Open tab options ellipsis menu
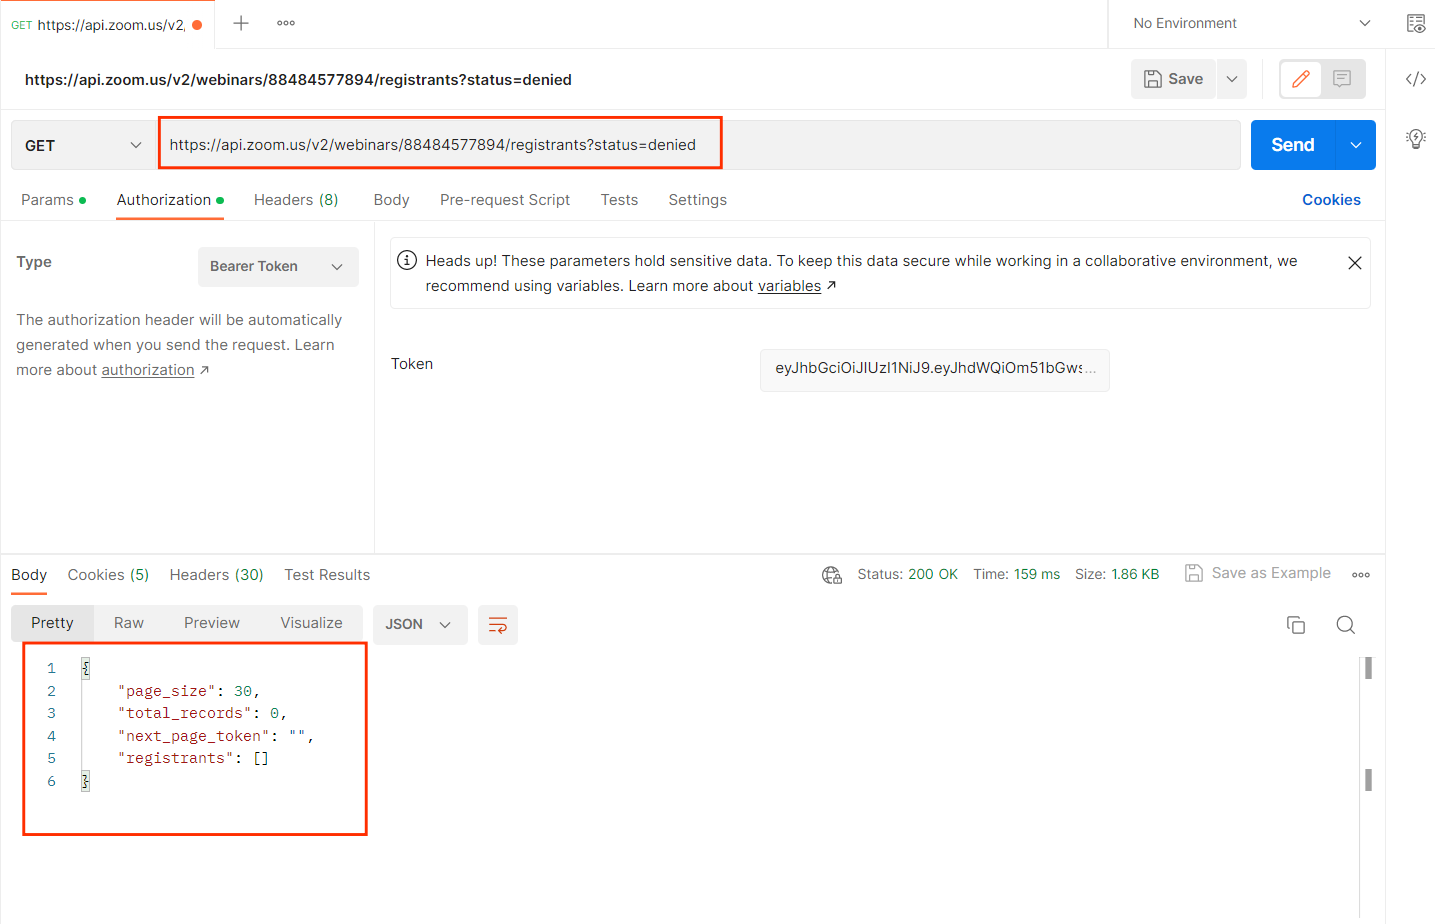 point(286,23)
